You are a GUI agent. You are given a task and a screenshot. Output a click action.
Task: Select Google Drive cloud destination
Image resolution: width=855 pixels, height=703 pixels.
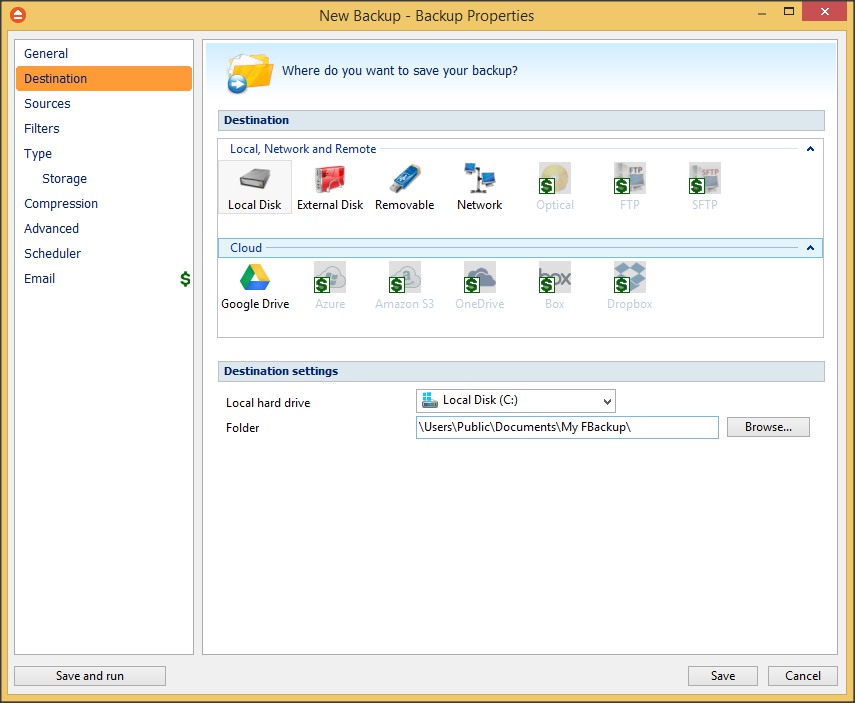255,286
